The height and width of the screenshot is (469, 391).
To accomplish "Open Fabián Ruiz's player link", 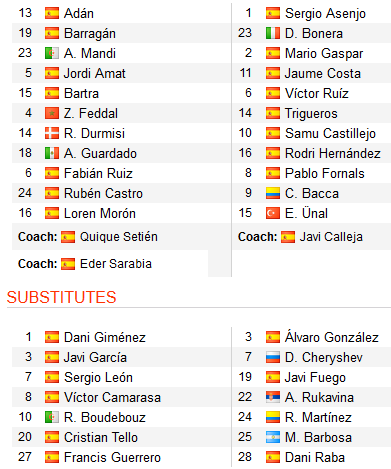I will click(x=98, y=173).
